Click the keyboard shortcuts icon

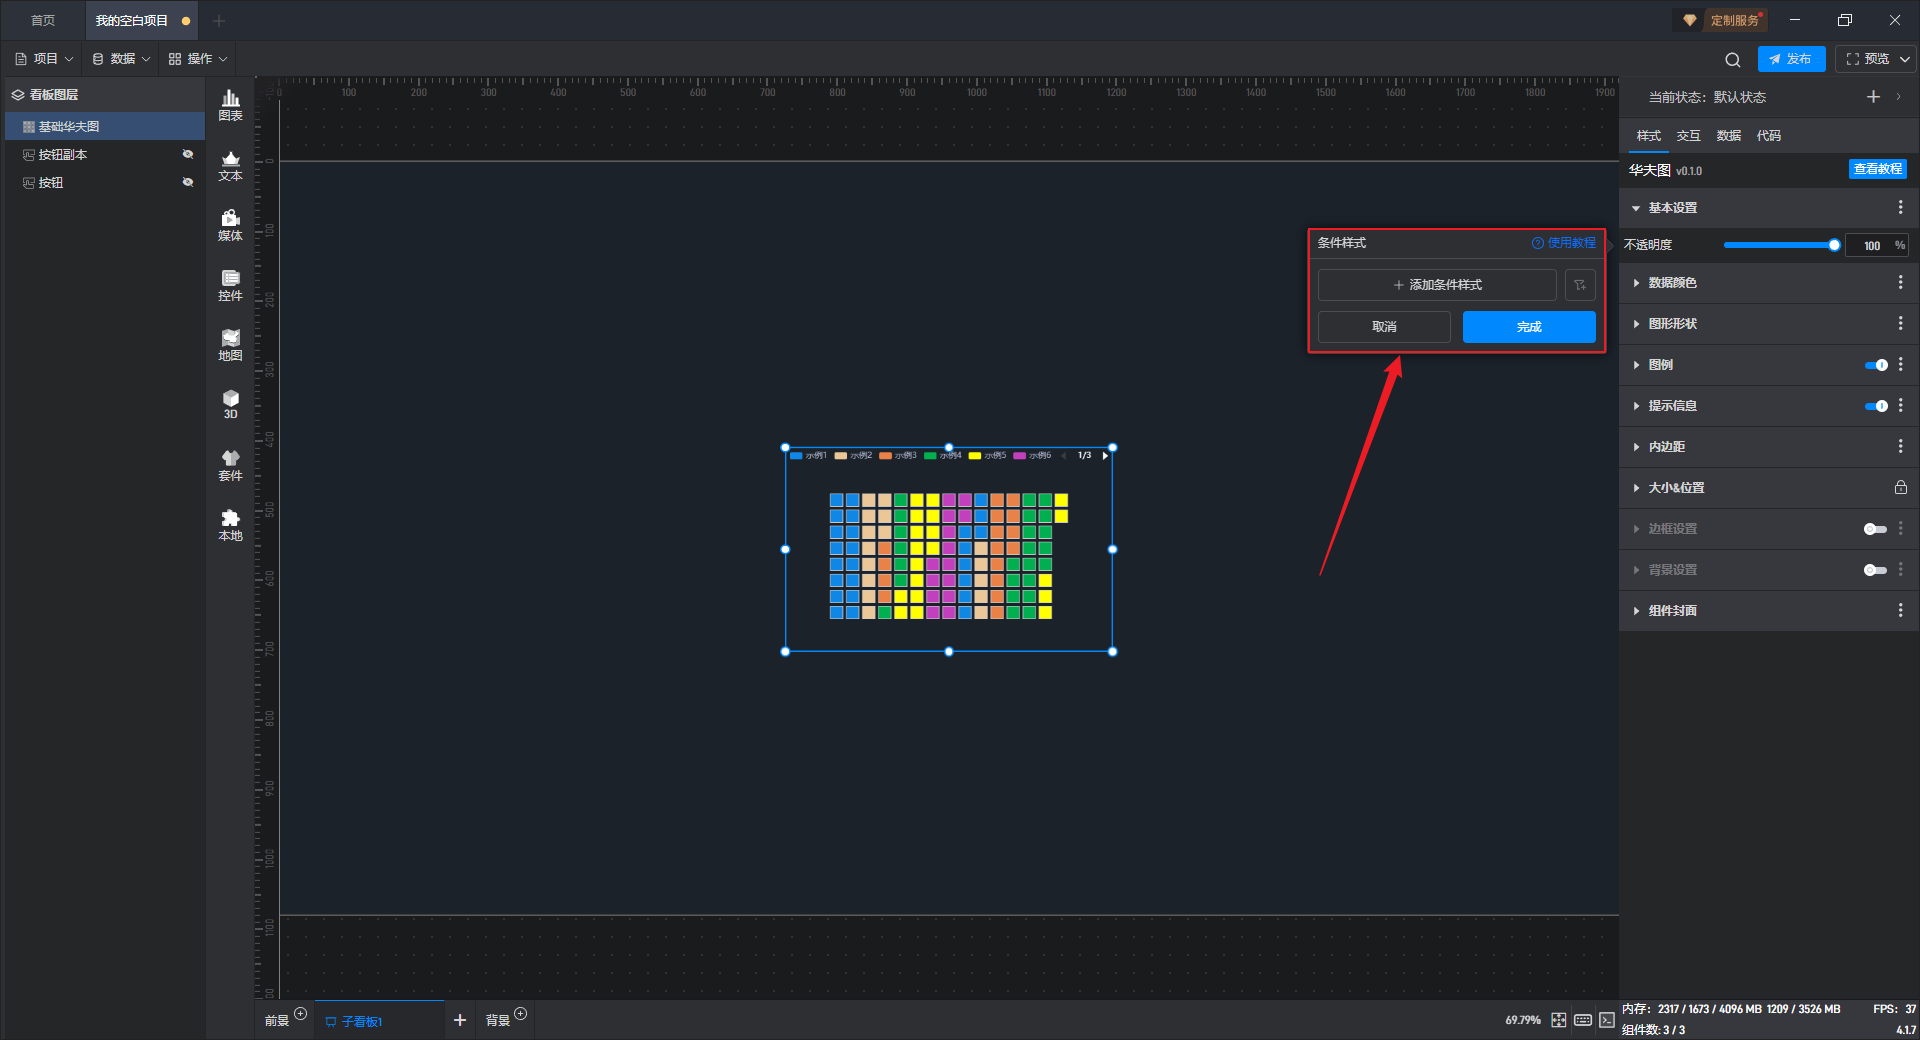click(x=1583, y=1020)
